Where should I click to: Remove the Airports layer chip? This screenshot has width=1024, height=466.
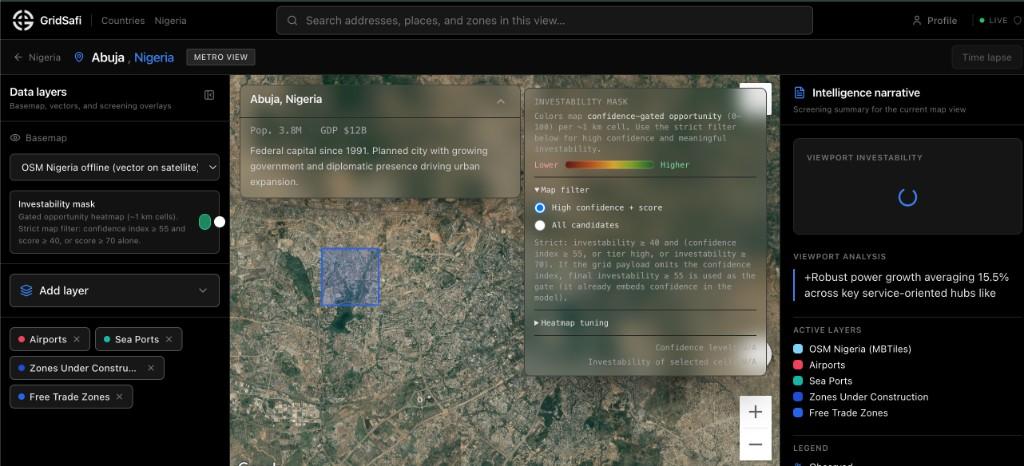[76, 339]
